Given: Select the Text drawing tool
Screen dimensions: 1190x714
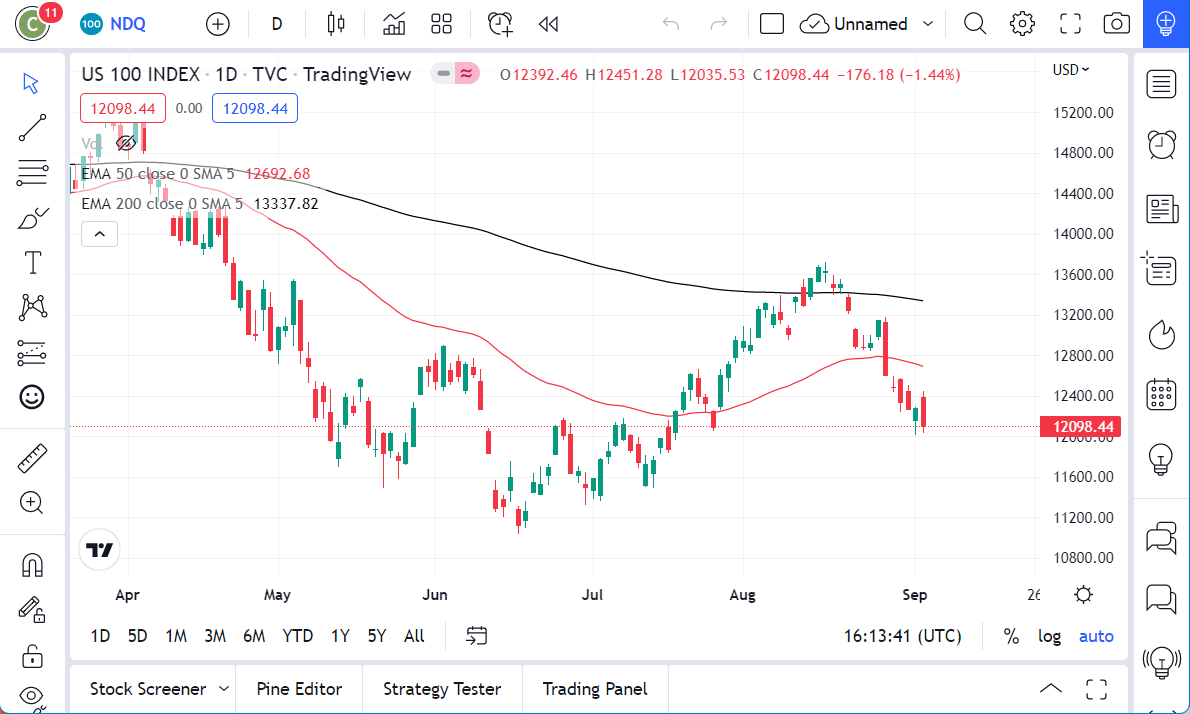Looking at the screenshot, I should click(32, 262).
